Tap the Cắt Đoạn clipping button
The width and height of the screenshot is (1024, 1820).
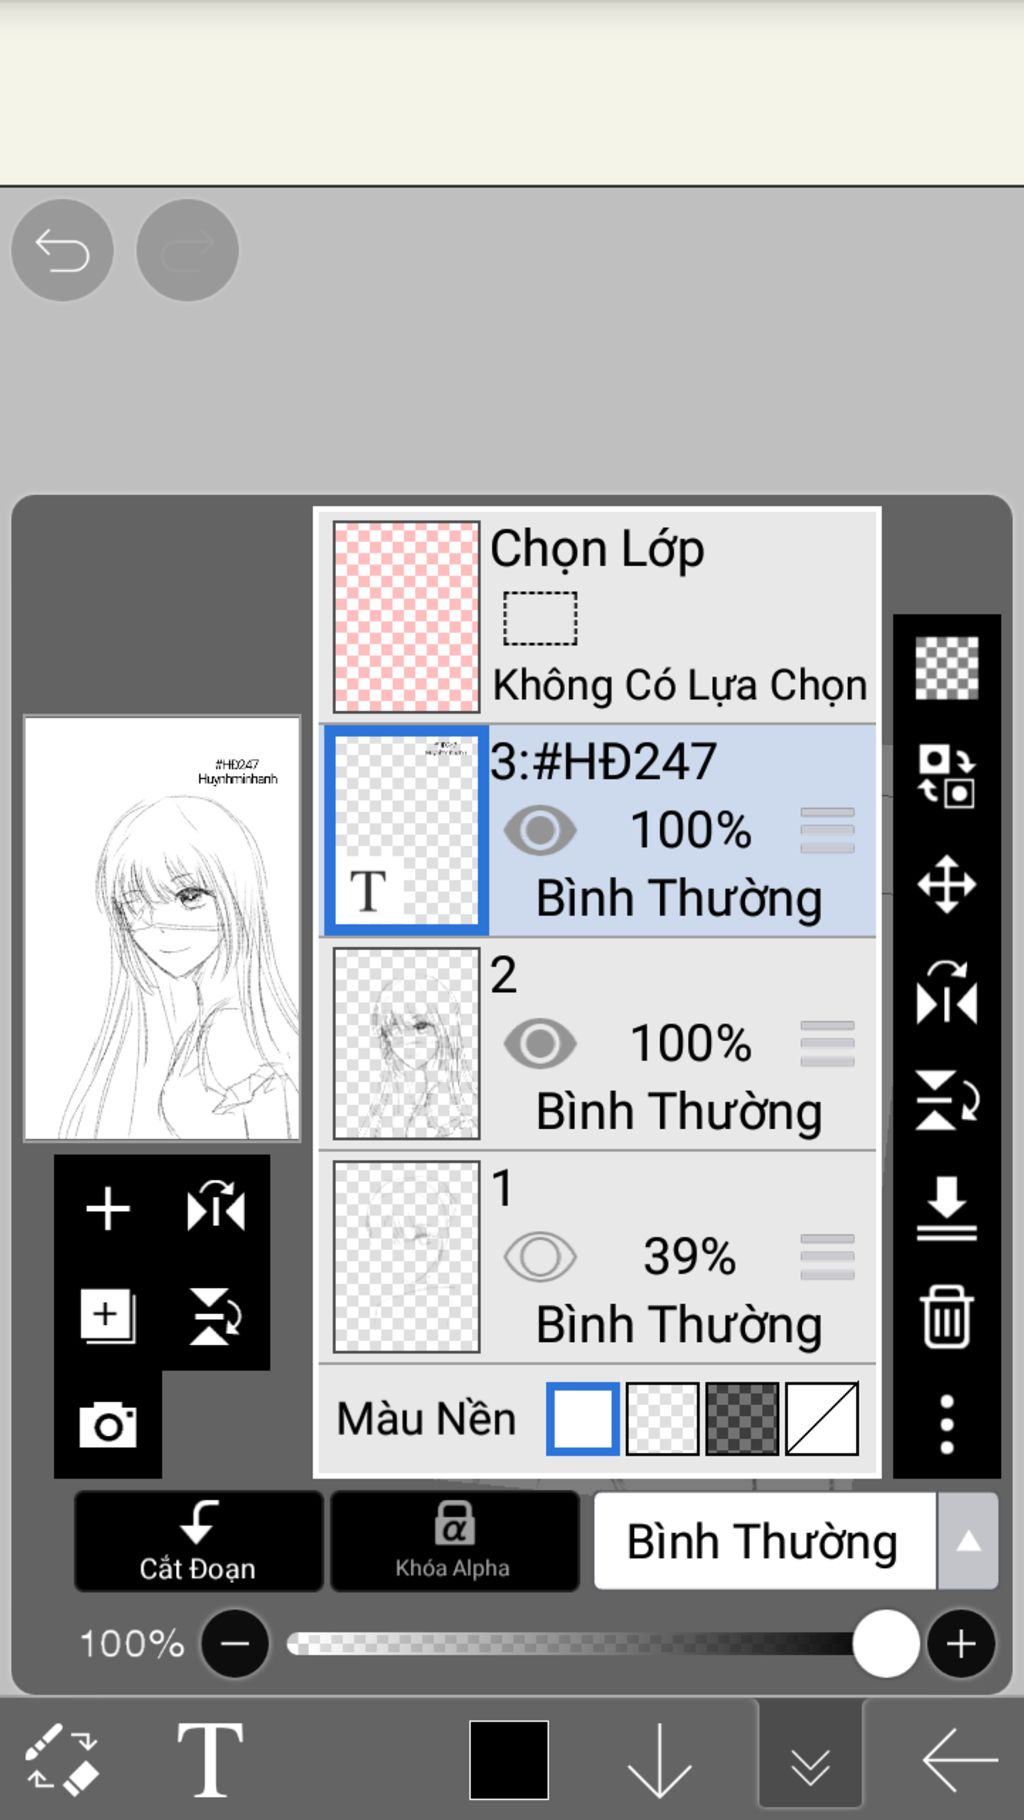[198, 1541]
